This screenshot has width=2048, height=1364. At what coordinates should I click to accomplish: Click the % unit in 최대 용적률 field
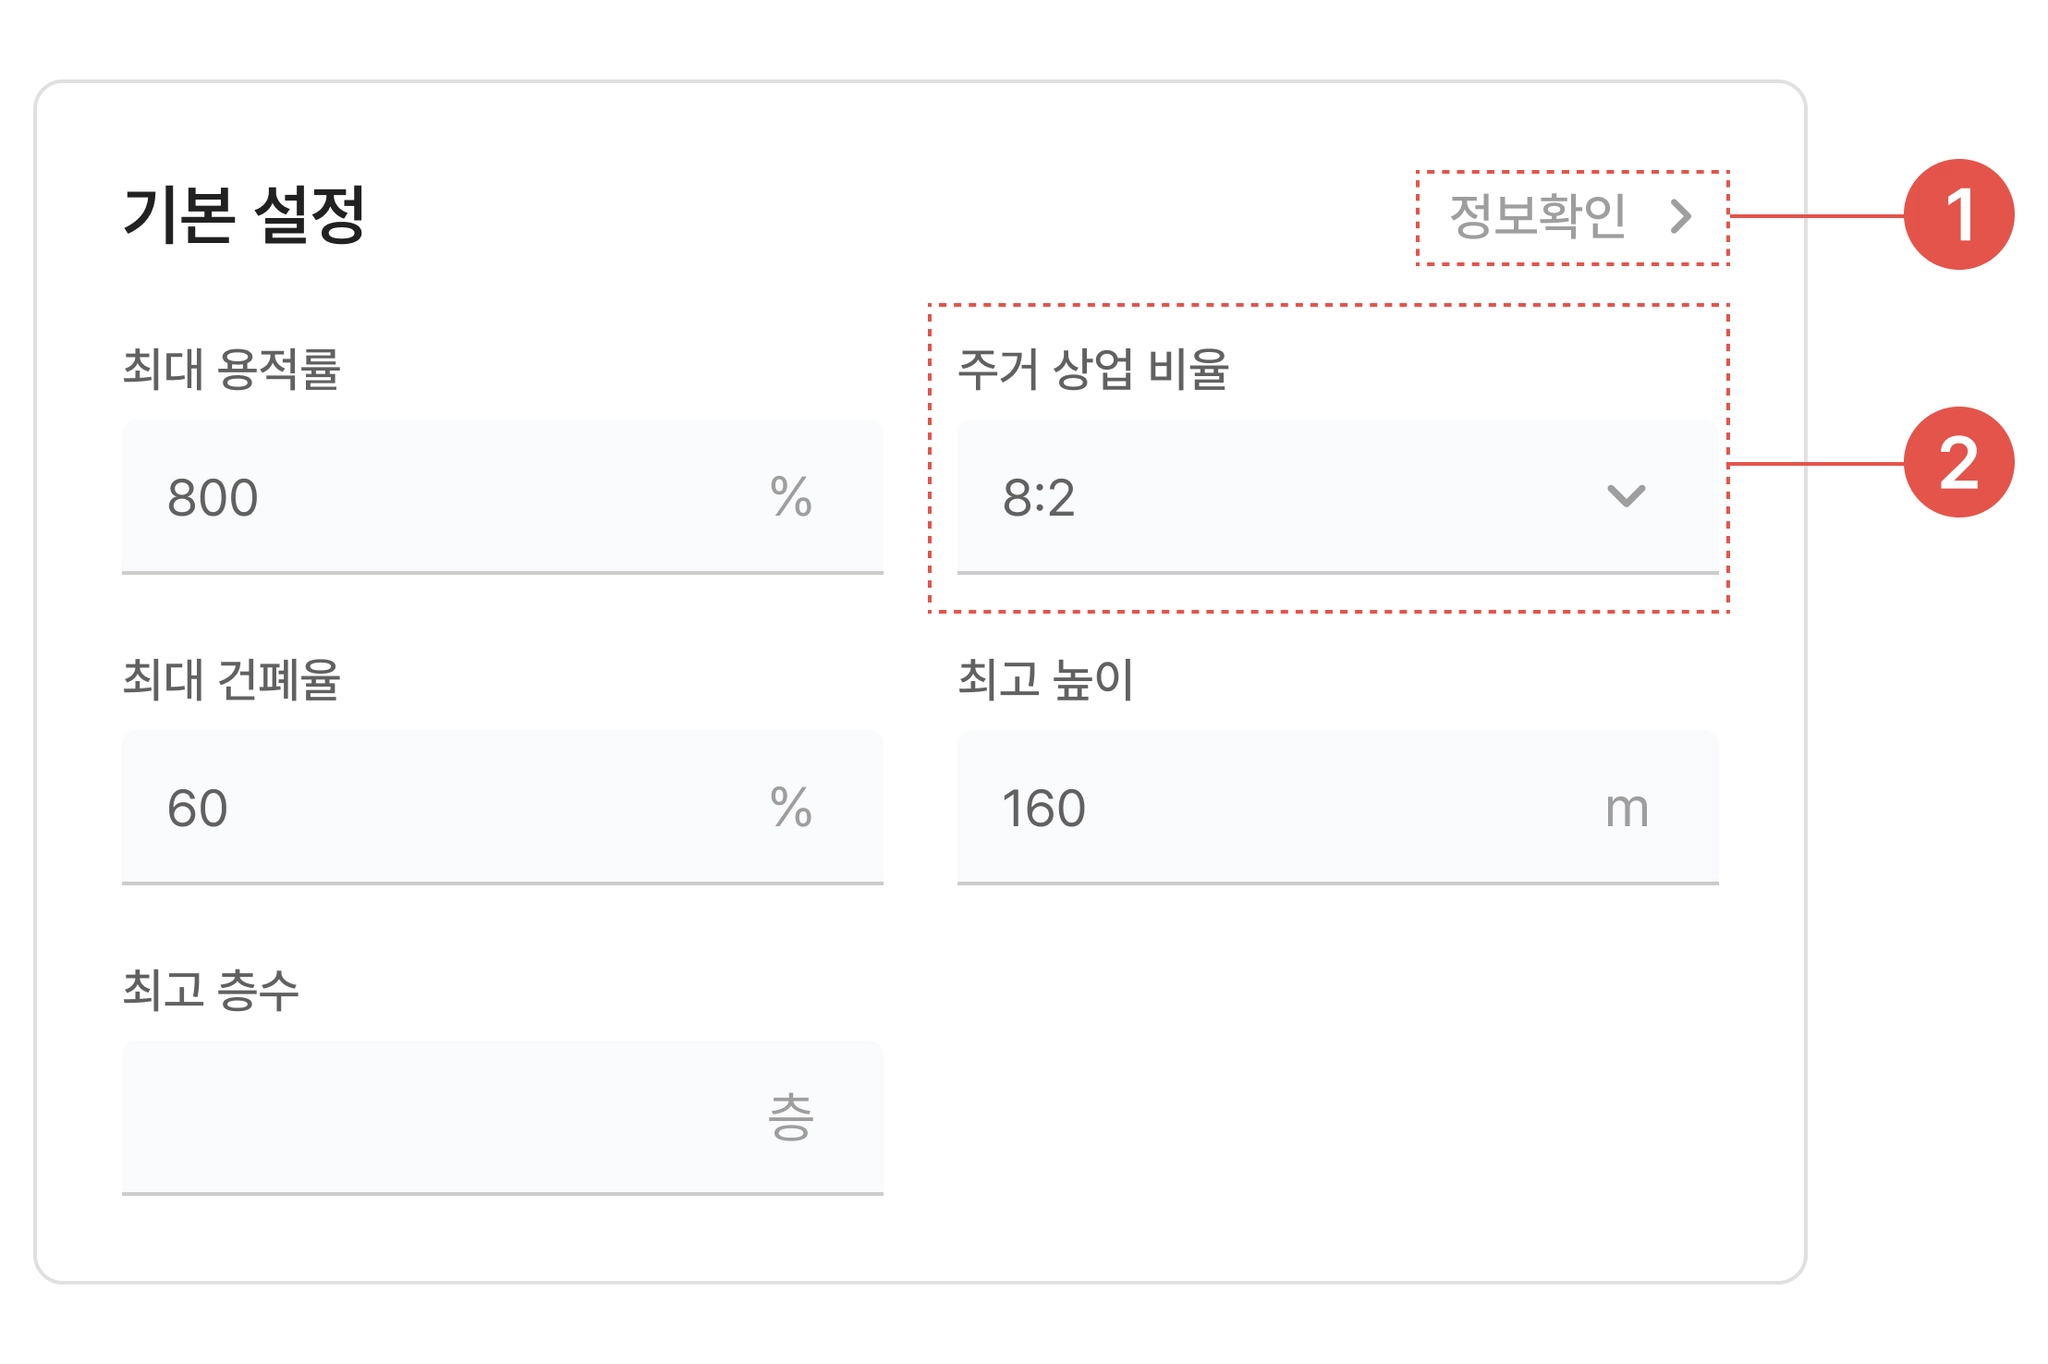791,497
